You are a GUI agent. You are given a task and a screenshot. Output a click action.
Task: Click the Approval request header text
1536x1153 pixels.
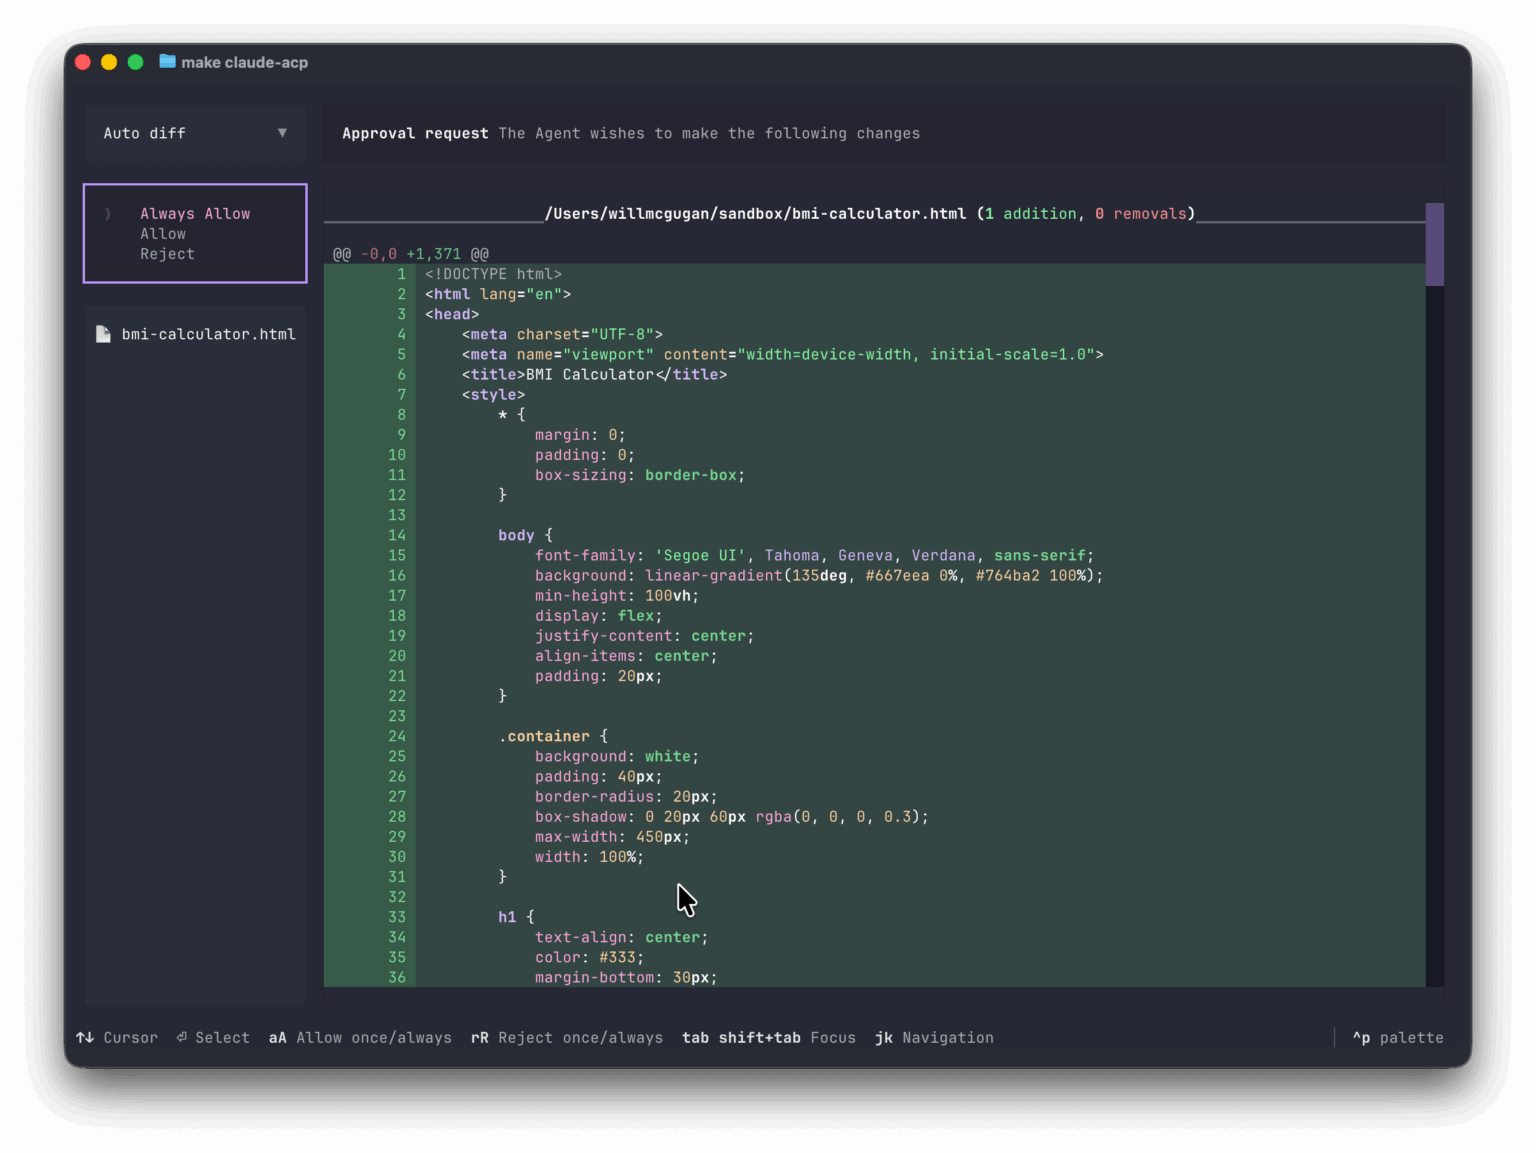pos(415,132)
